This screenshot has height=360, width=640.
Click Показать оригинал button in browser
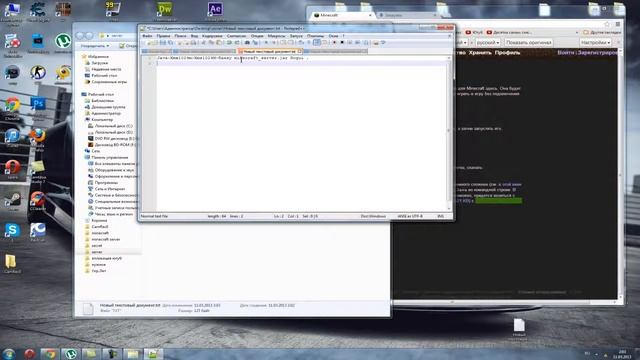point(529,42)
